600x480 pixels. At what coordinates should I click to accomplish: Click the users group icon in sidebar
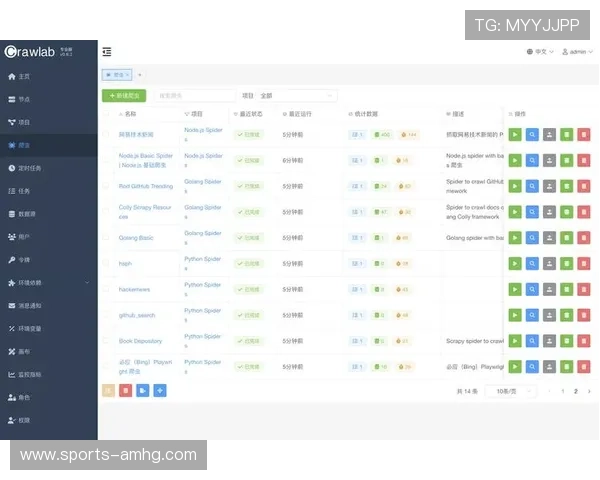click(x=12, y=237)
